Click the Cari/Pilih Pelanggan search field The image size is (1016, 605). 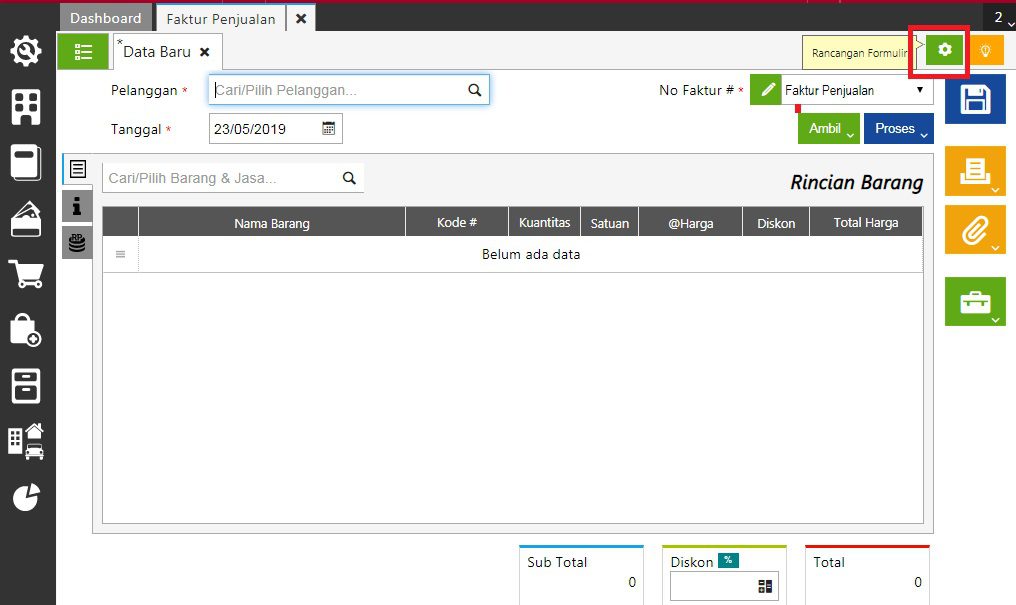pyautogui.click(x=338, y=90)
